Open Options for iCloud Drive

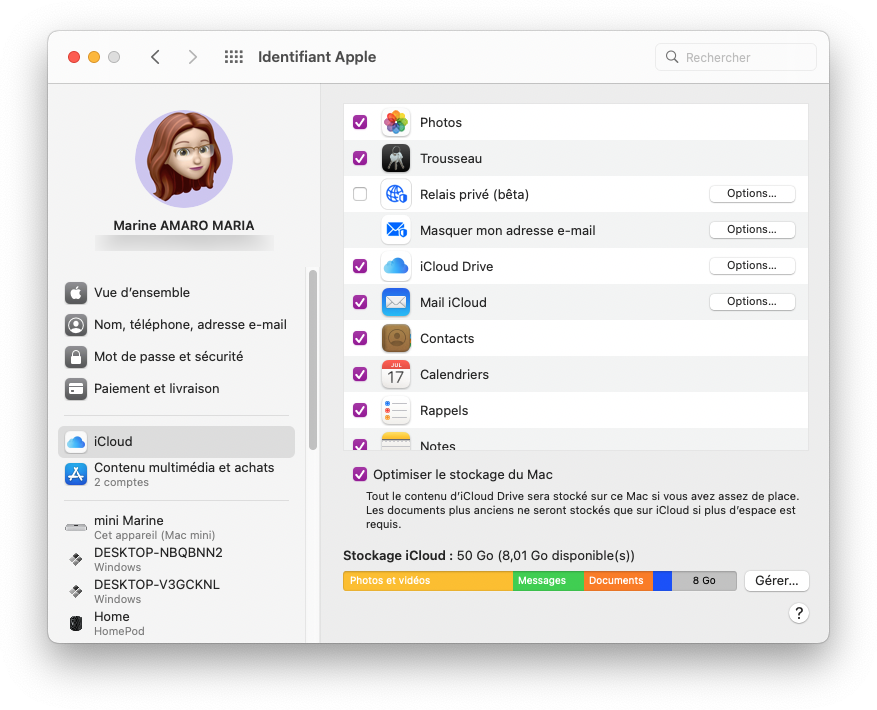752,265
